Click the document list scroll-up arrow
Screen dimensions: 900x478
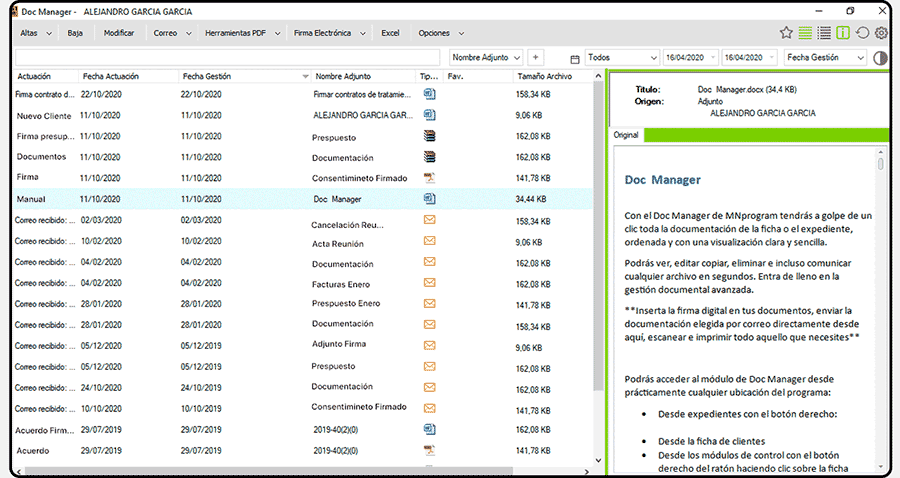click(598, 76)
